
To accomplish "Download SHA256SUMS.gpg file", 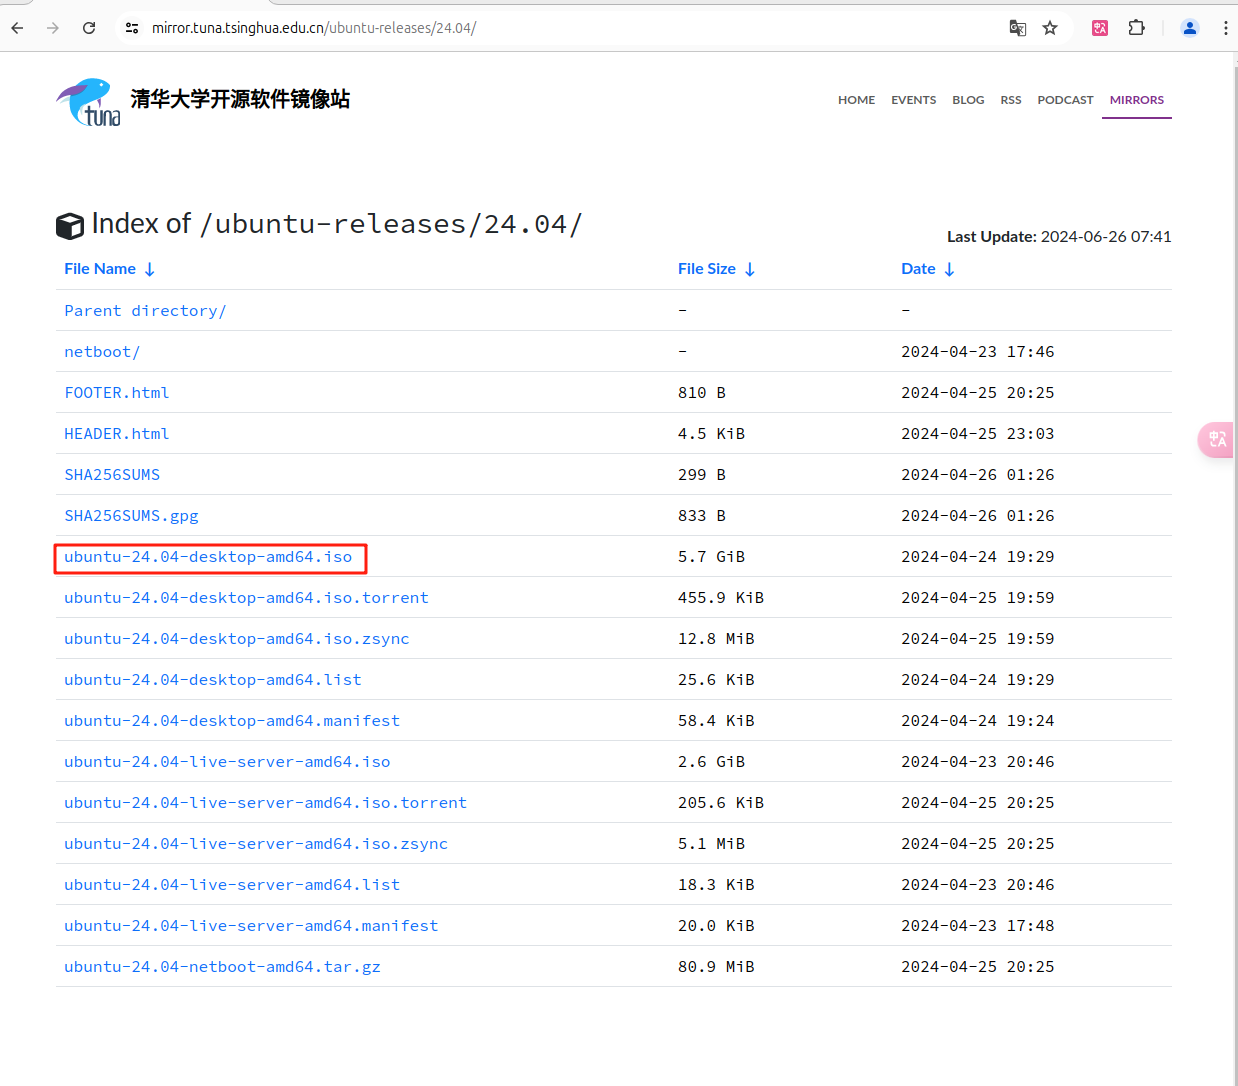I will coord(131,516).
